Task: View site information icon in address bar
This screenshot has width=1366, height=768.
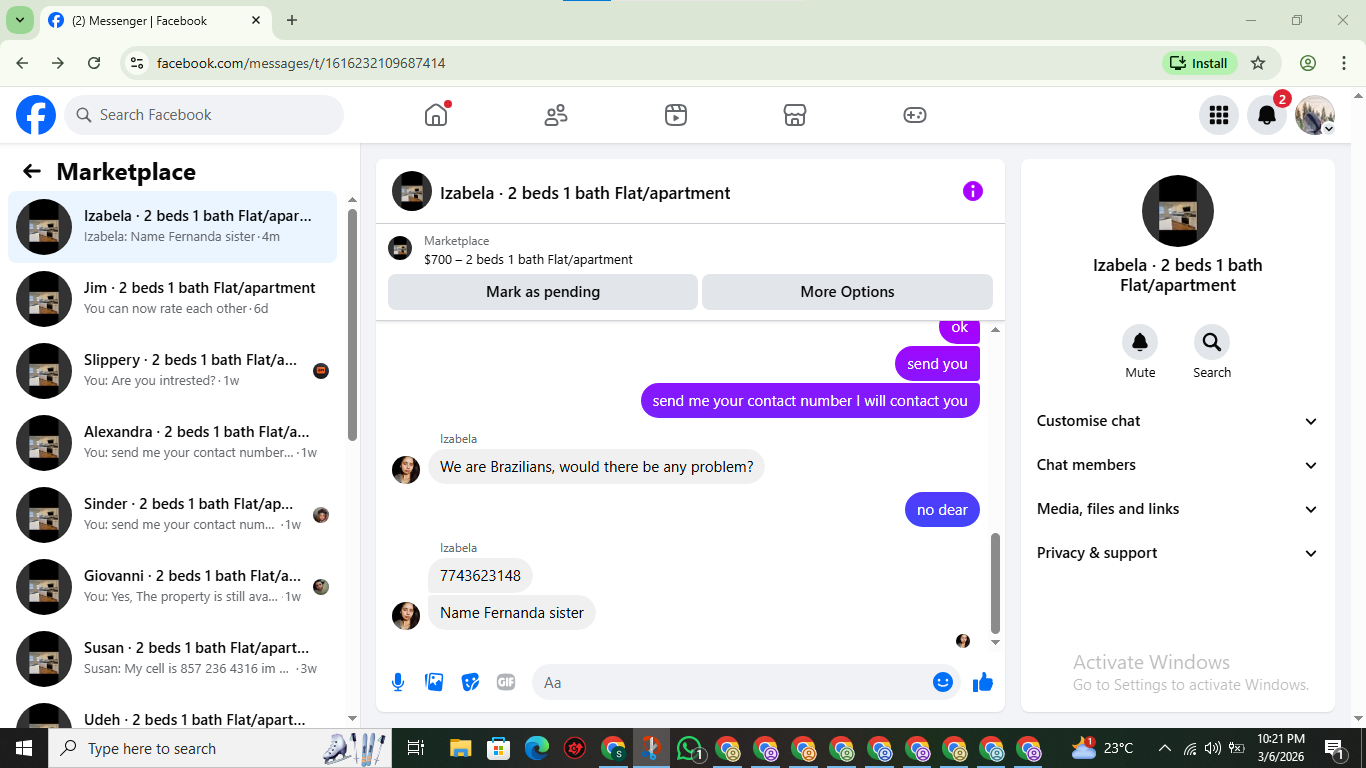Action: coord(138,63)
